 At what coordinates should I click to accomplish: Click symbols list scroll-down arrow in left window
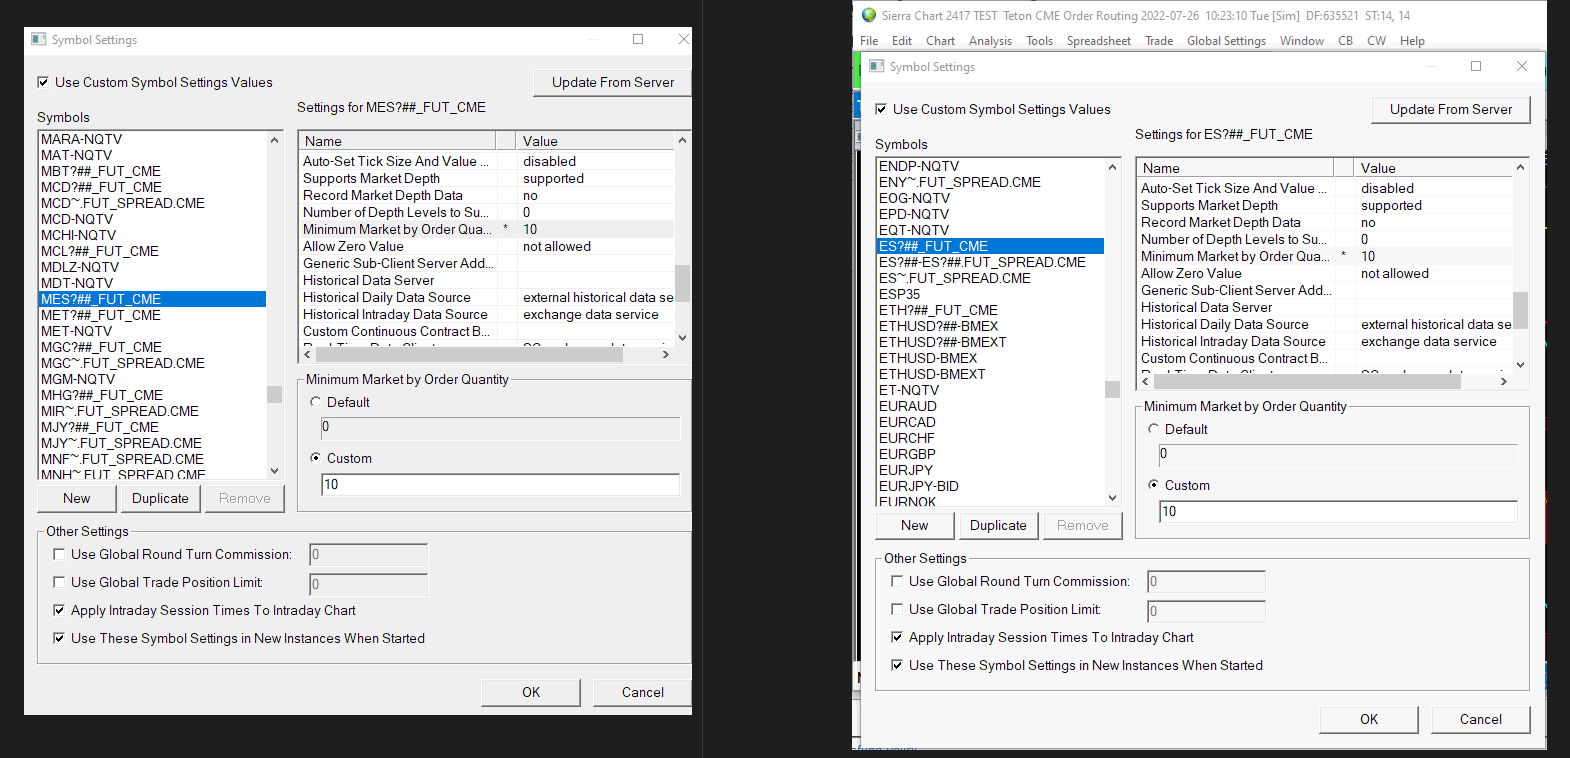coord(274,470)
